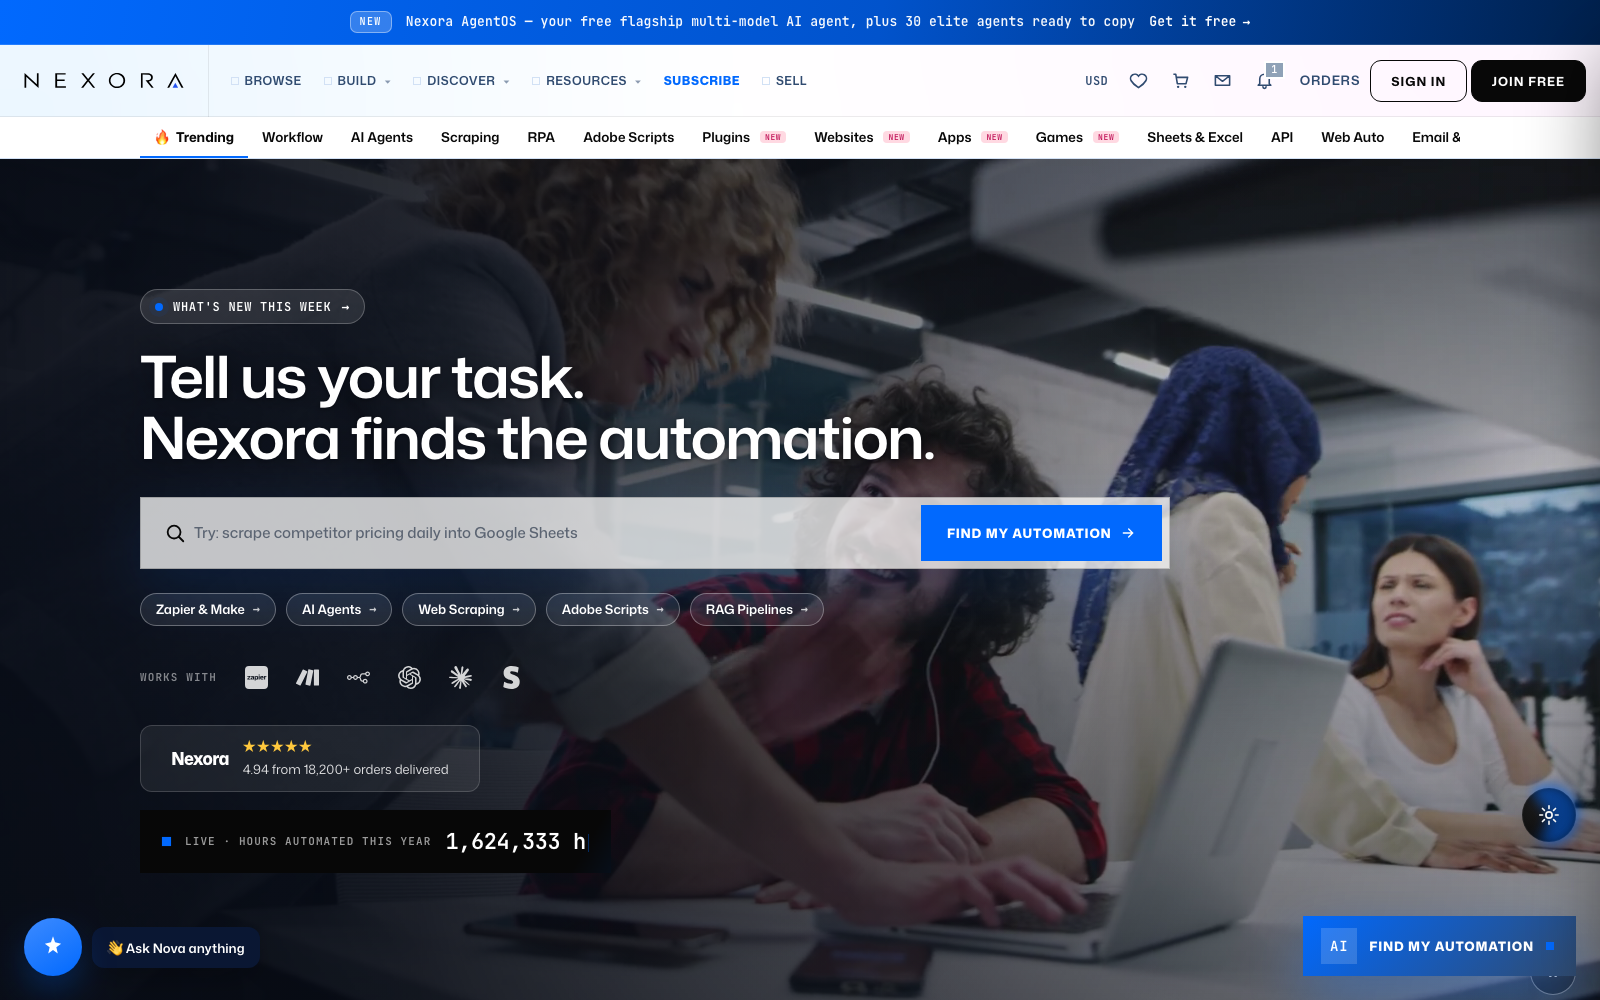
Task: Choose the RAG Pipelines chip
Action: click(x=757, y=610)
